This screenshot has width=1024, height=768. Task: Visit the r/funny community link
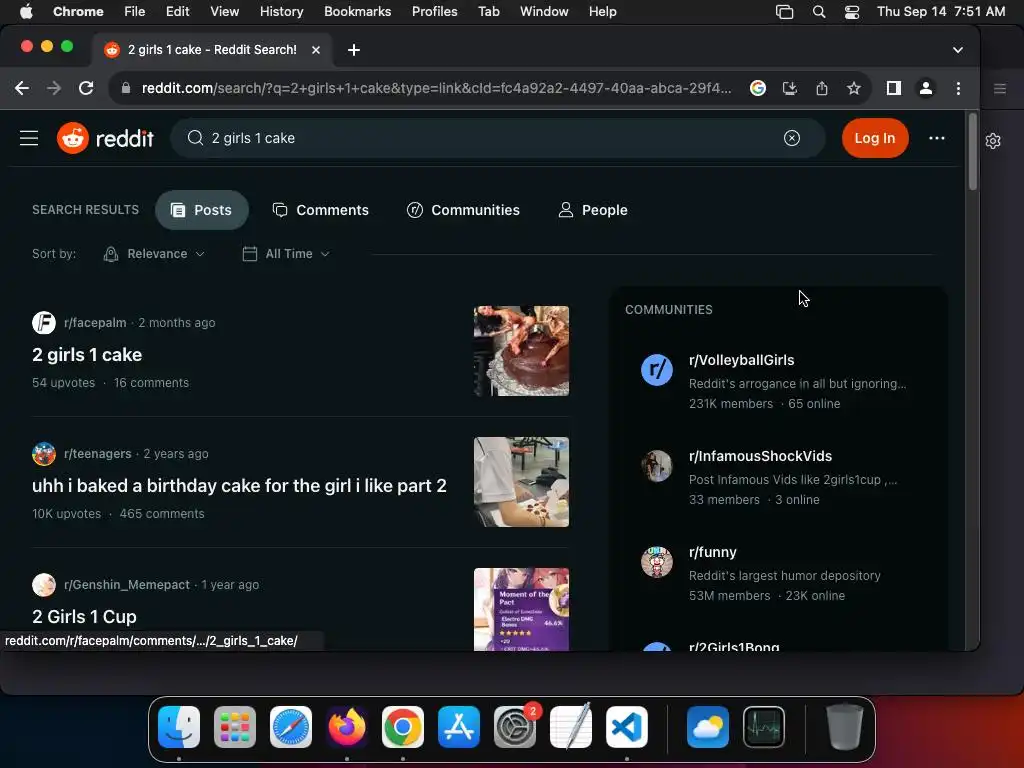tap(712, 552)
